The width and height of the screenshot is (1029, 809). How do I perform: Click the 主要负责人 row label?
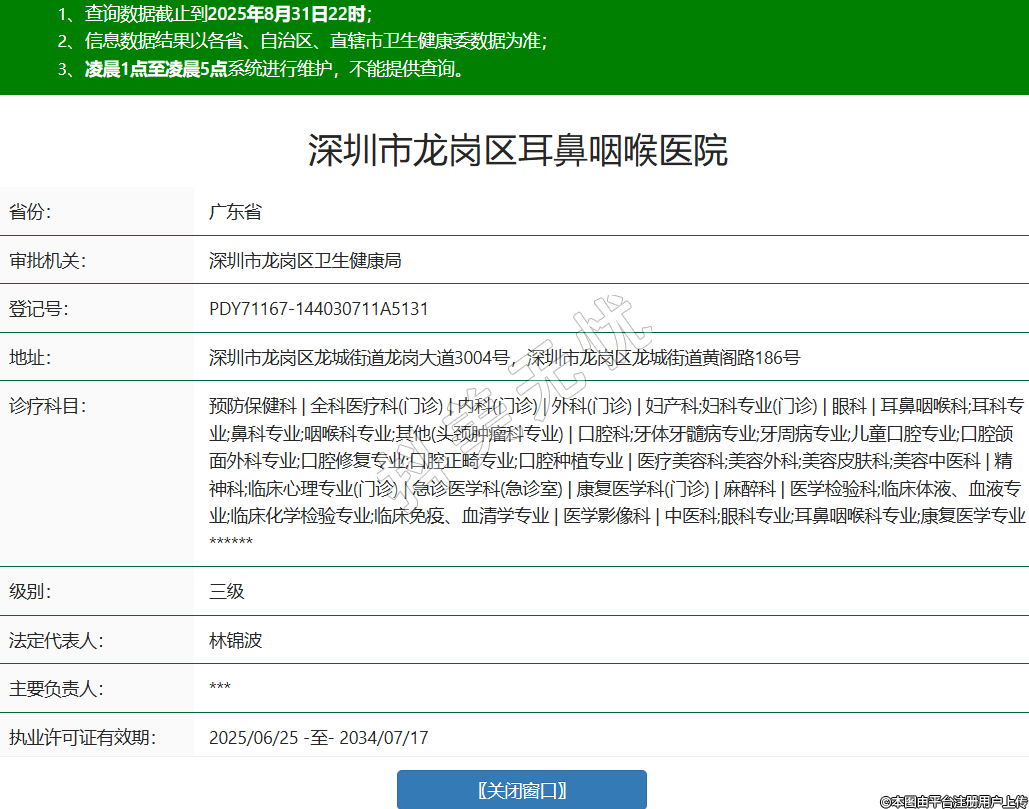coord(56,689)
